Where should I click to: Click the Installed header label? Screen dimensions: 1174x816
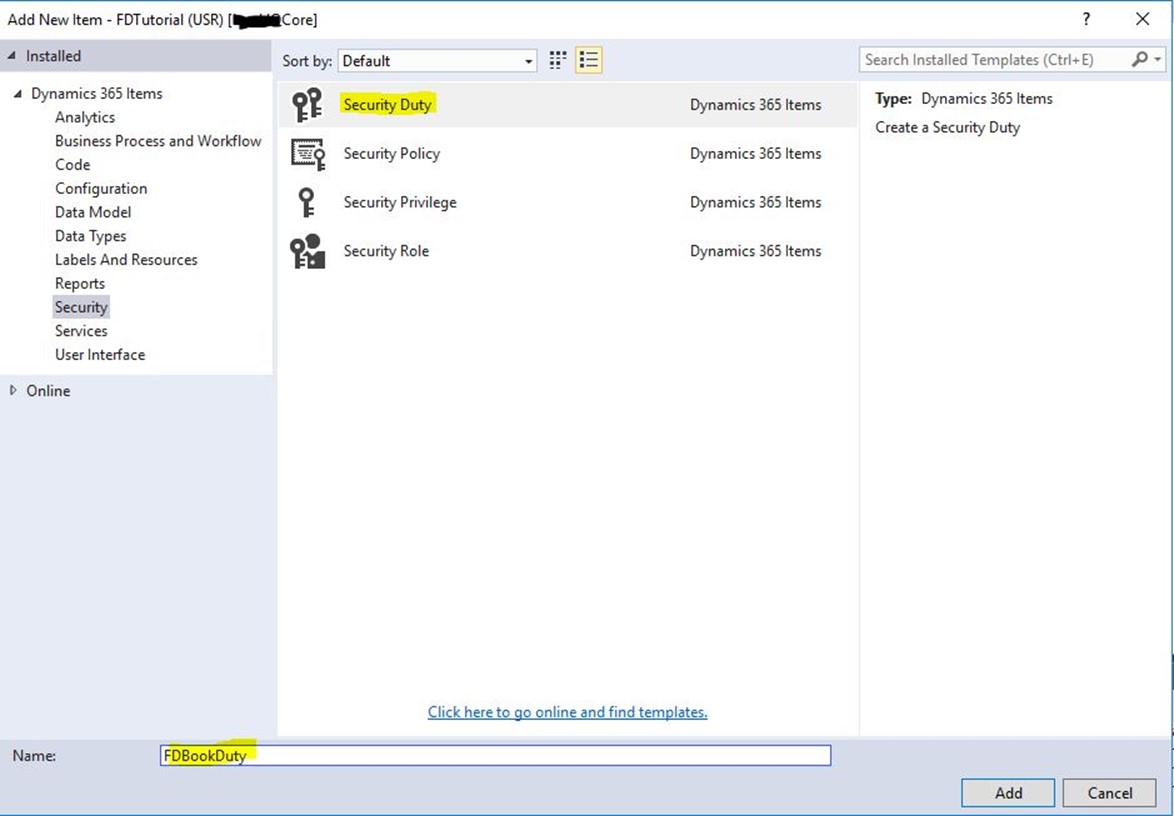(53, 56)
